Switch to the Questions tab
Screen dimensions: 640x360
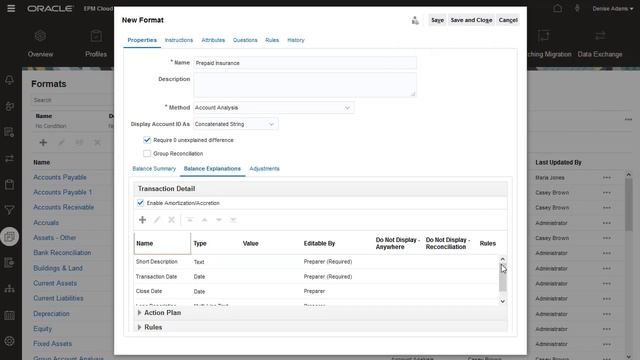coord(245,40)
